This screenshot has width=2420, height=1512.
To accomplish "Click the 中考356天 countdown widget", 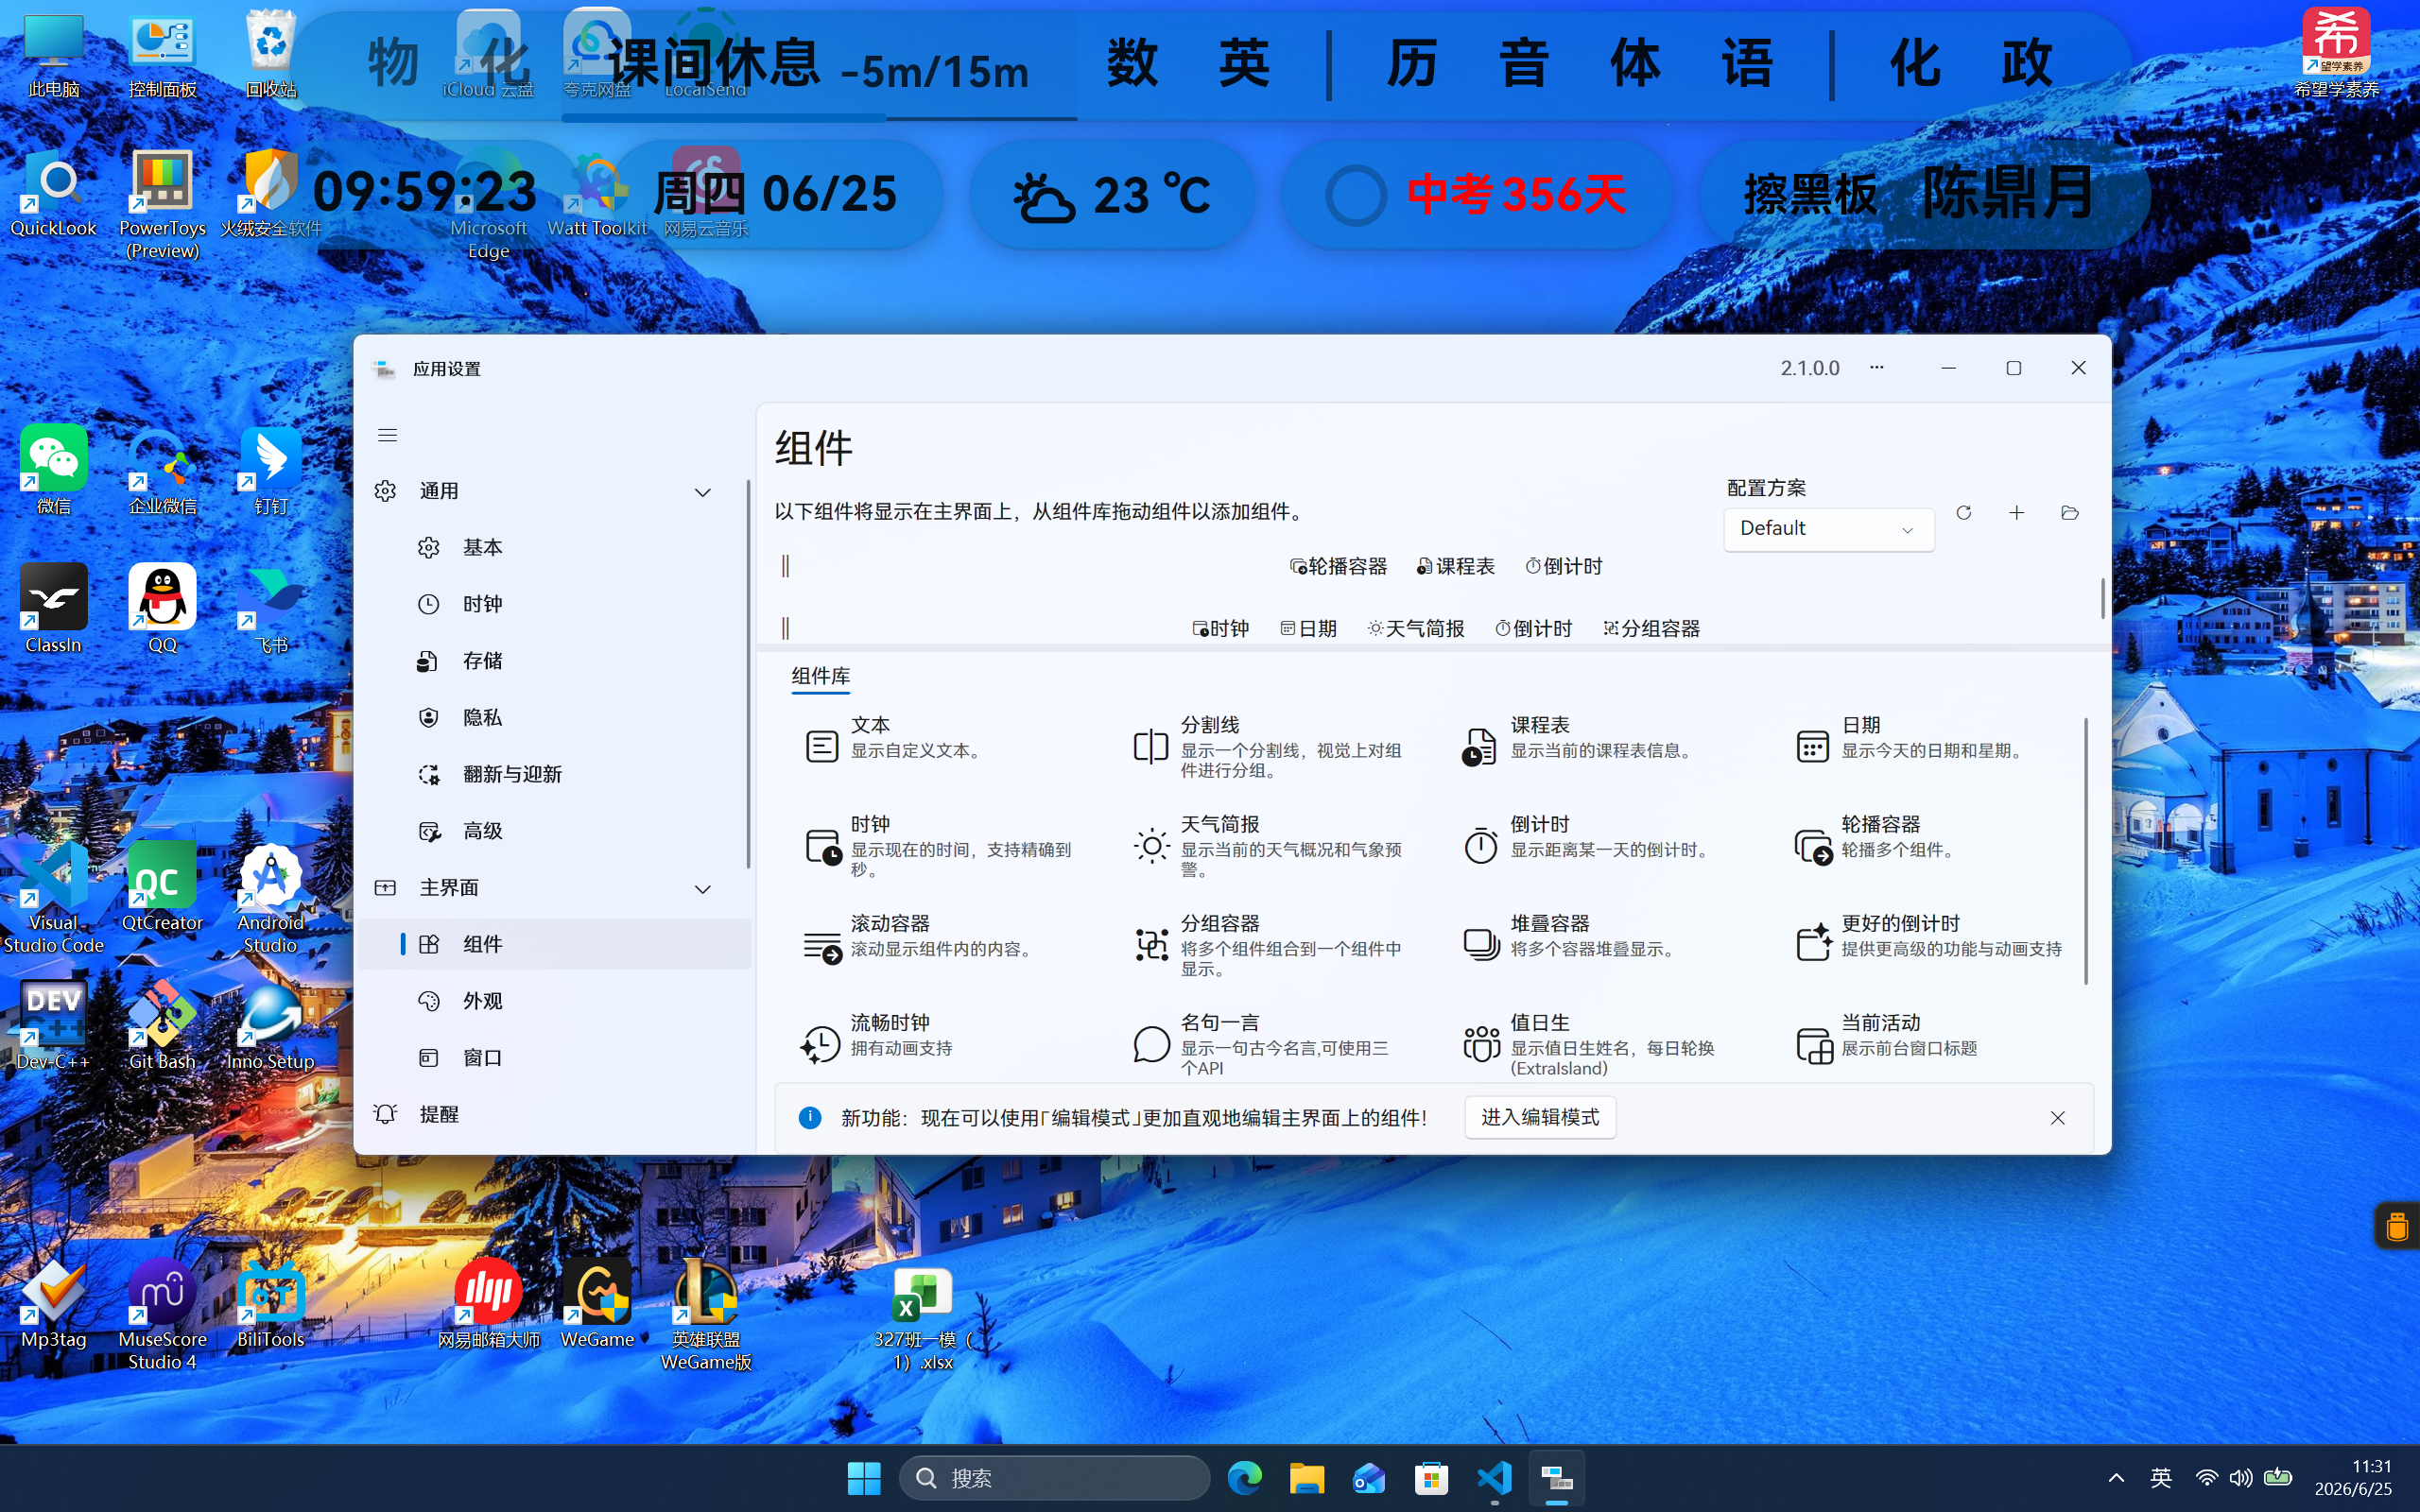I will click(x=1477, y=195).
